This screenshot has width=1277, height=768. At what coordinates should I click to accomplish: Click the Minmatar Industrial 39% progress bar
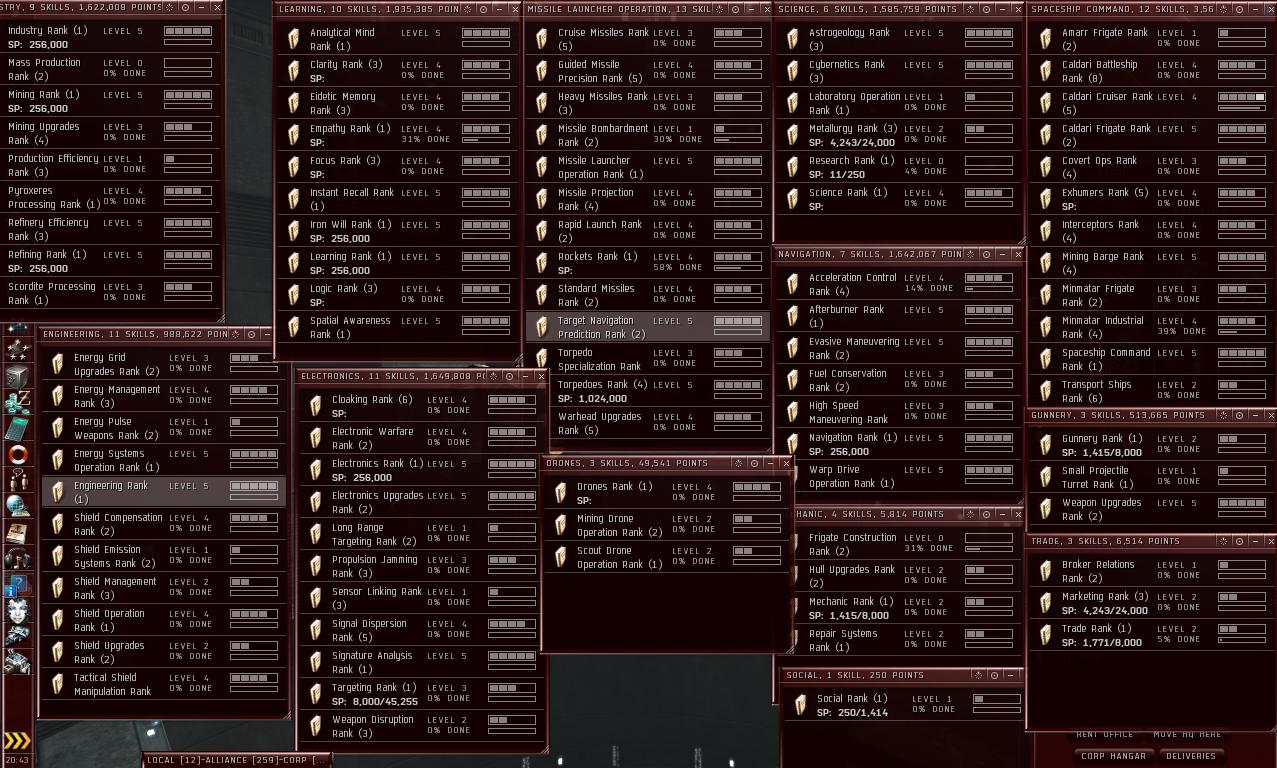coord(1242,332)
